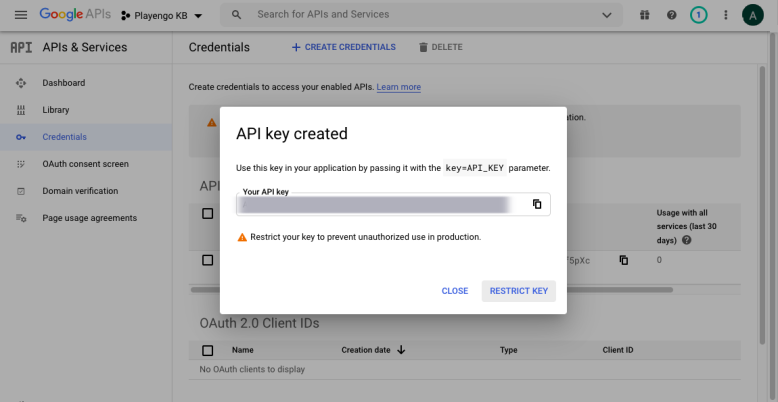Click the DELETE button in the header
The image size is (778, 402).
click(x=441, y=47)
